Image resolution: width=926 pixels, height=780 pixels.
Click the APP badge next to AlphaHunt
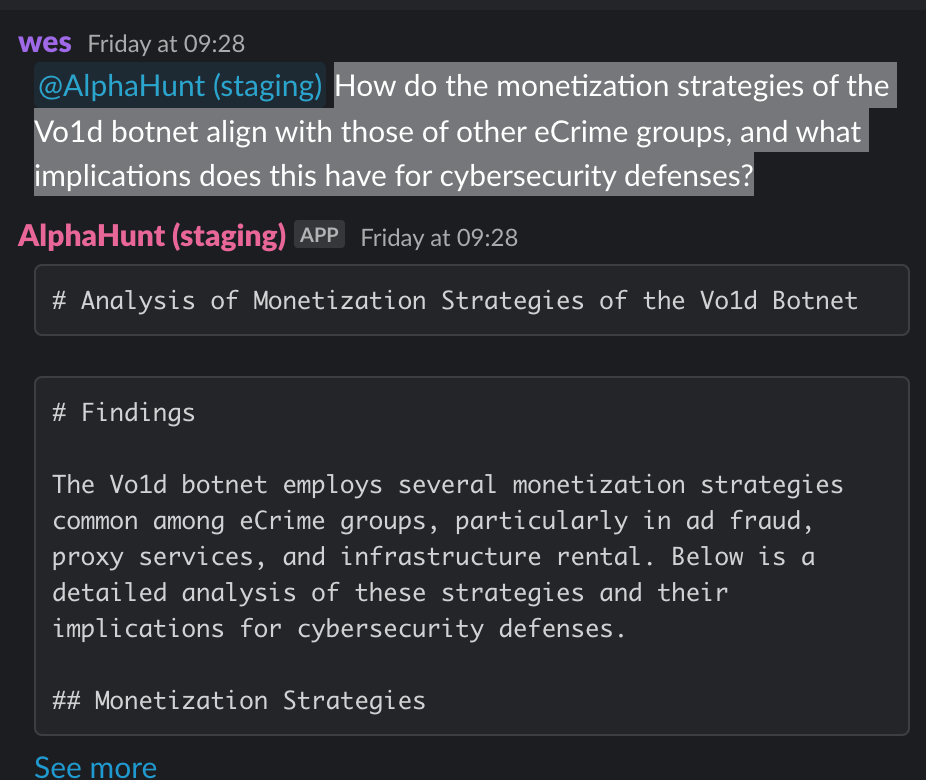(319, 234)
